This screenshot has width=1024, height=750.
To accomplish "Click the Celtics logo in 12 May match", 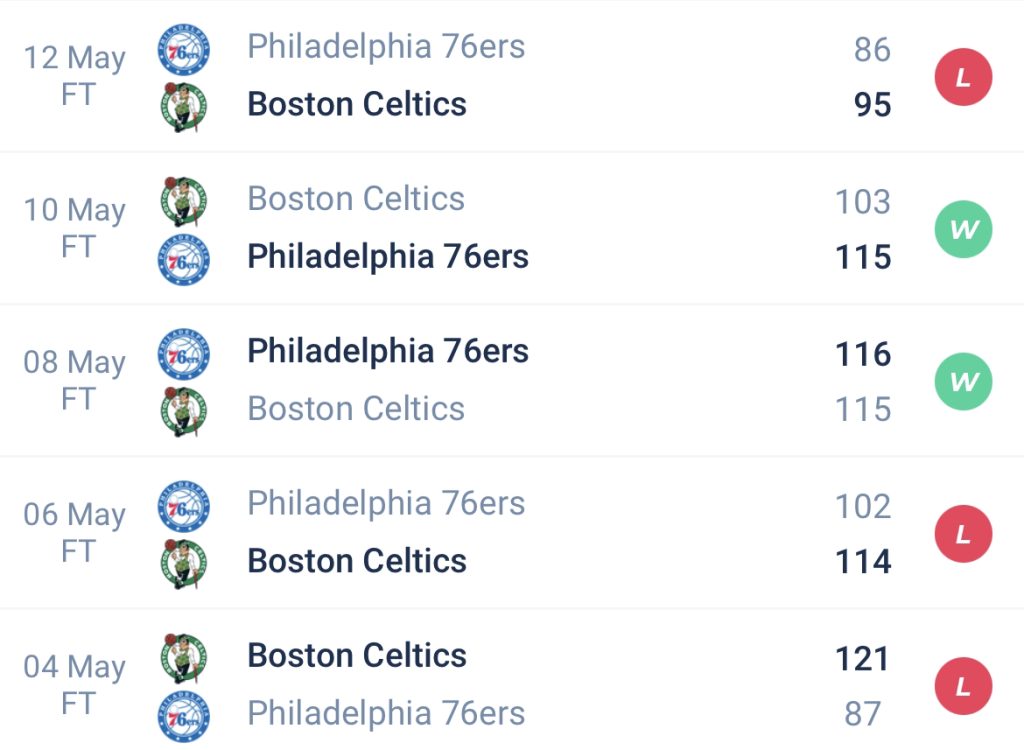I will coord(184,107).
